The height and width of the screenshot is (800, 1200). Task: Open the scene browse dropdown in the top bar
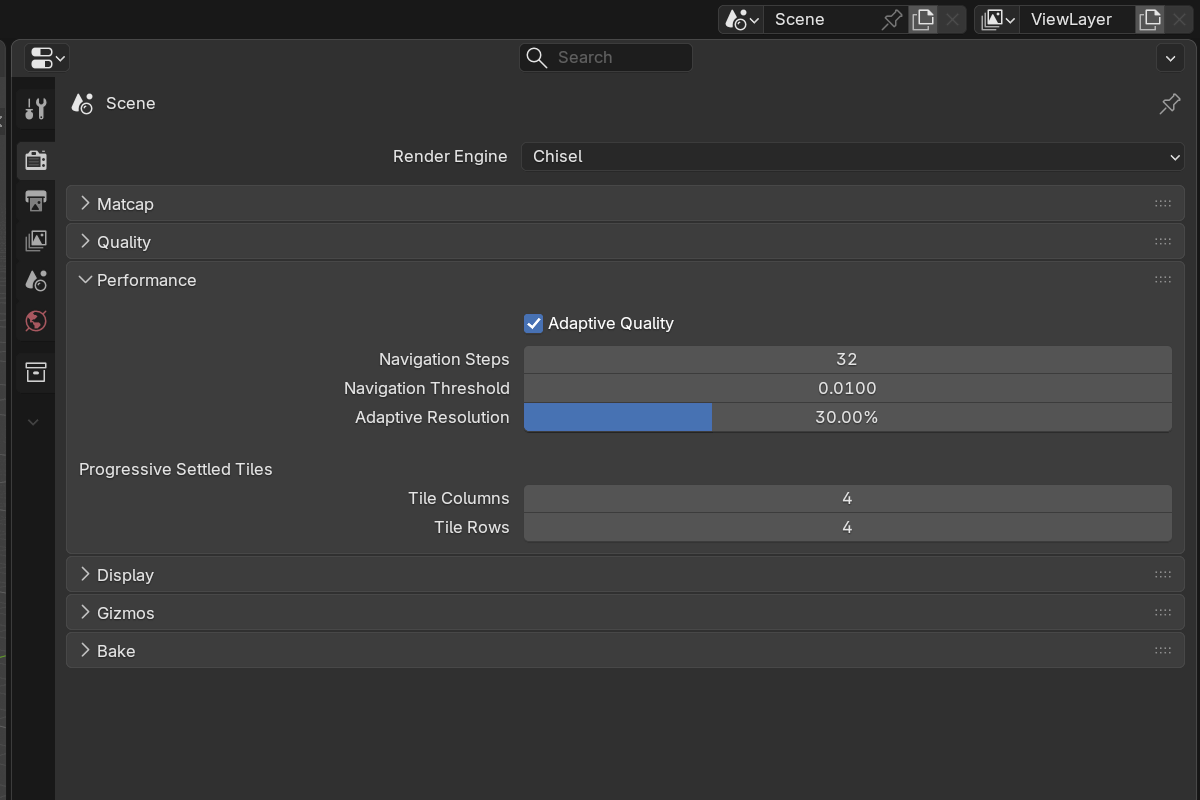tap(742, 19)
